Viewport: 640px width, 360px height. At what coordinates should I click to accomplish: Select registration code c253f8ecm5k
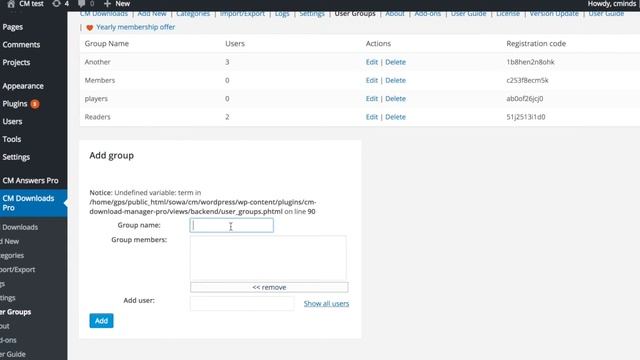[x=527, y=80]
